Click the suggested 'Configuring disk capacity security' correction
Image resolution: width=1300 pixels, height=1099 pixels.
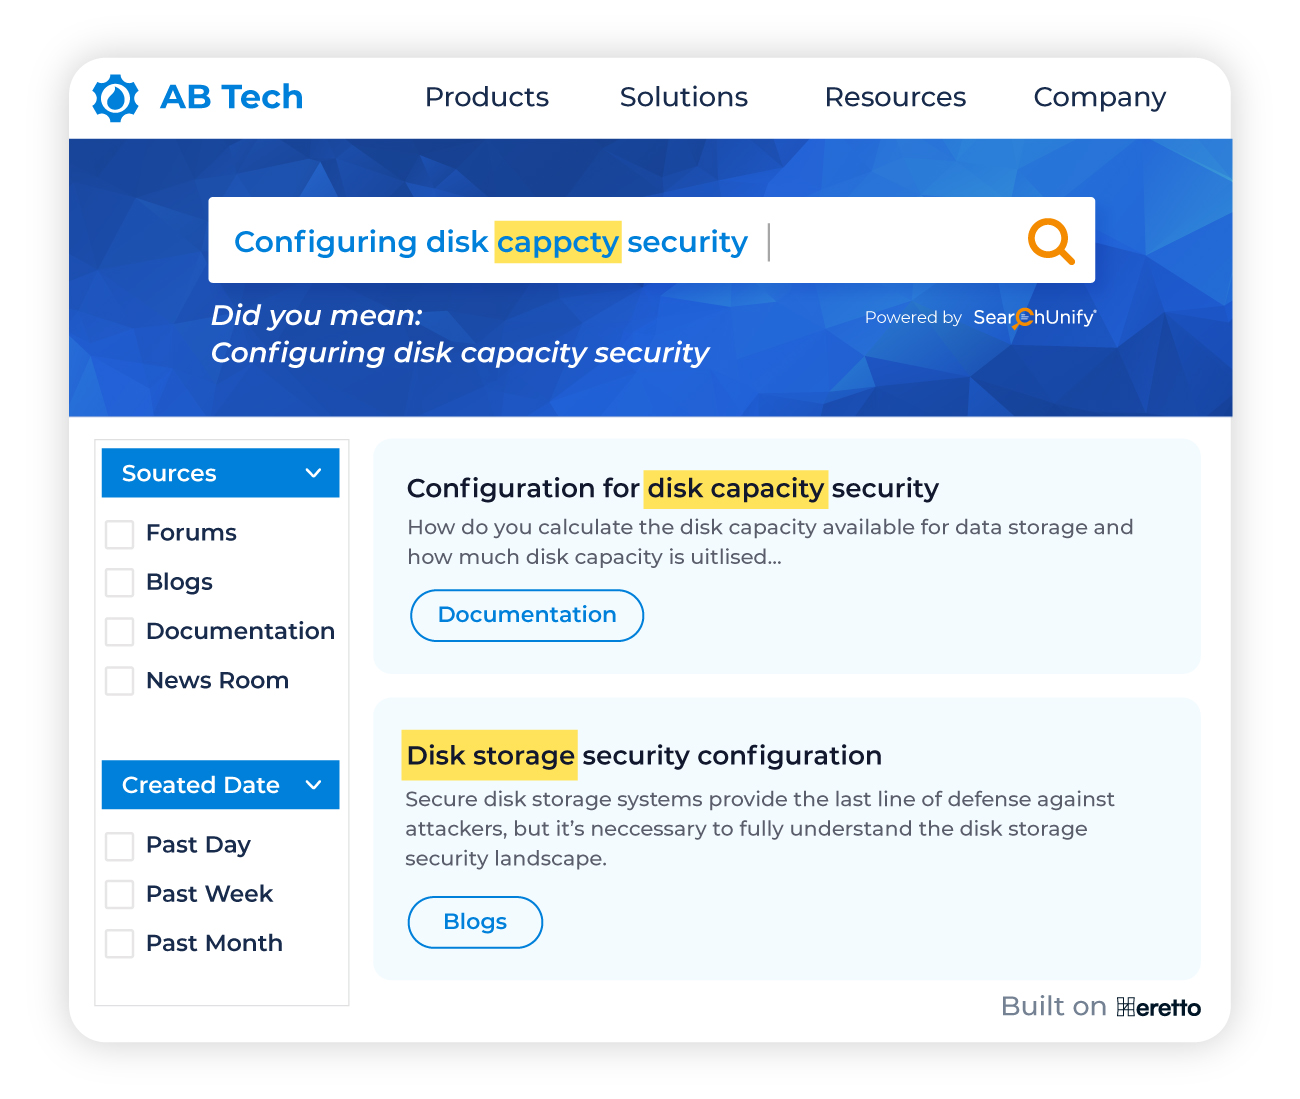[460, 353]
